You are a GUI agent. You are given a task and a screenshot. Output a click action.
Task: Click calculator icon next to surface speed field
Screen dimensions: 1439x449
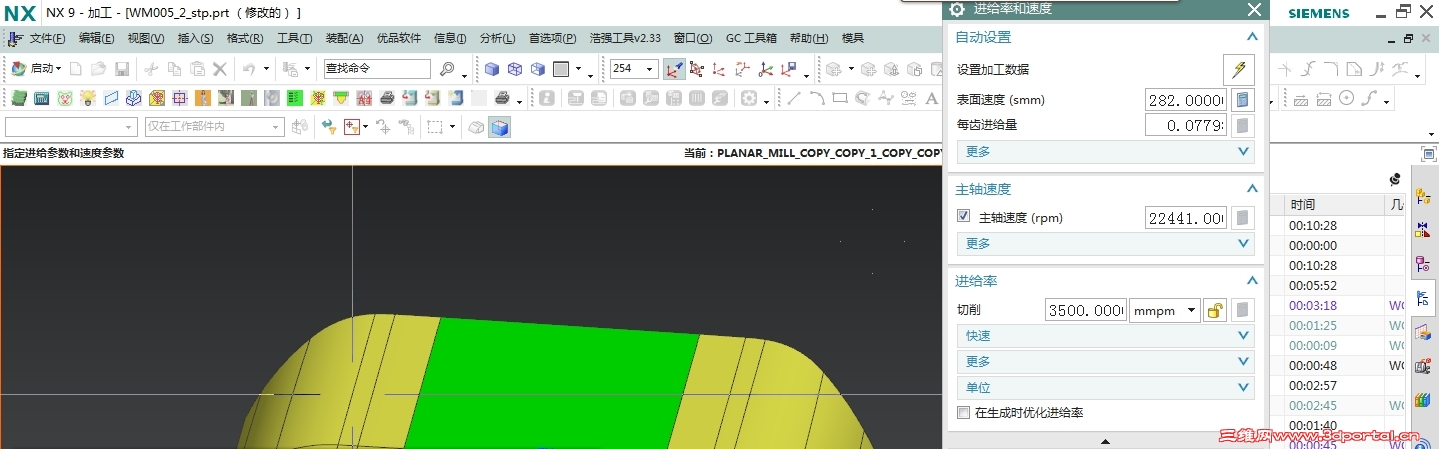point(1241,100)
